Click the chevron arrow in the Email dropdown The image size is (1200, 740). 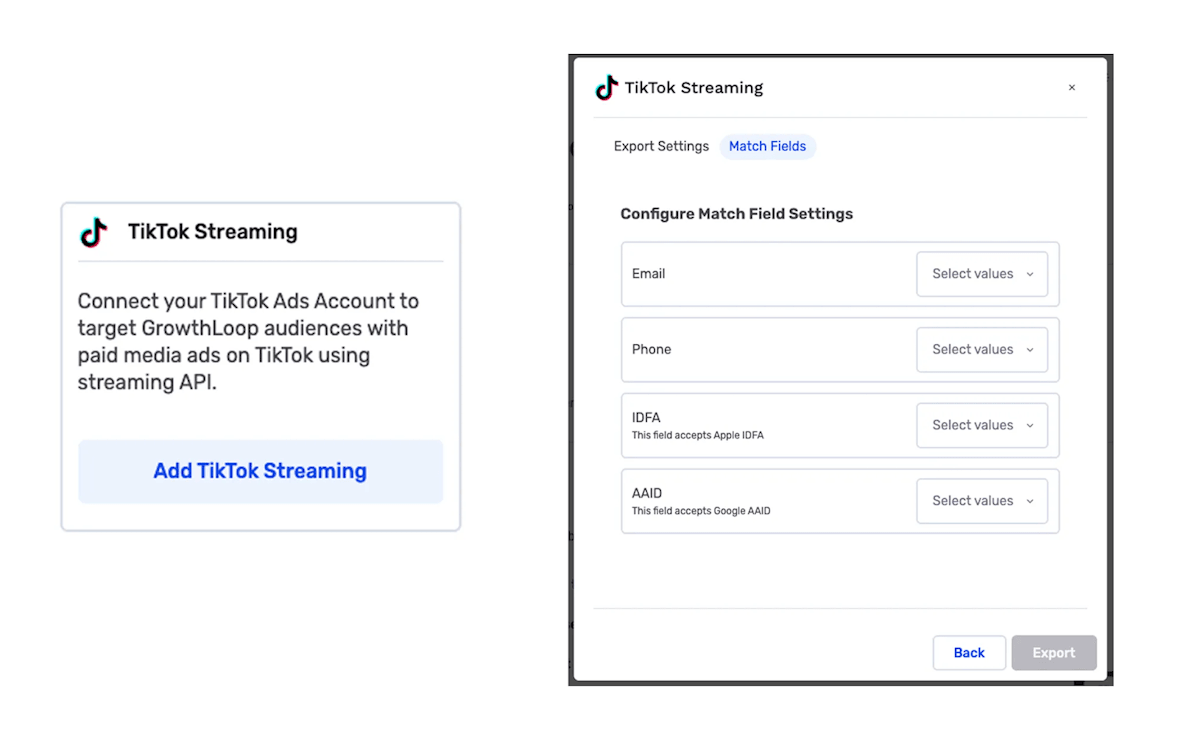coord(1030,274)
